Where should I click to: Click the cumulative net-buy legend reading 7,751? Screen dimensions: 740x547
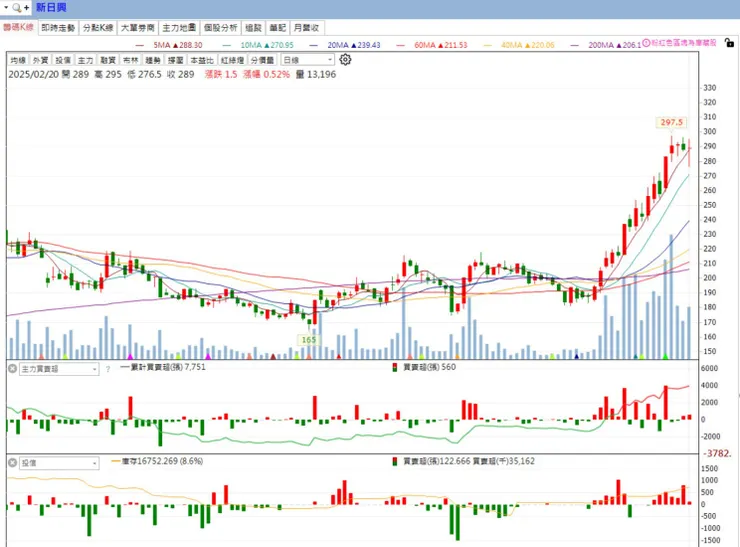(163, 367)
